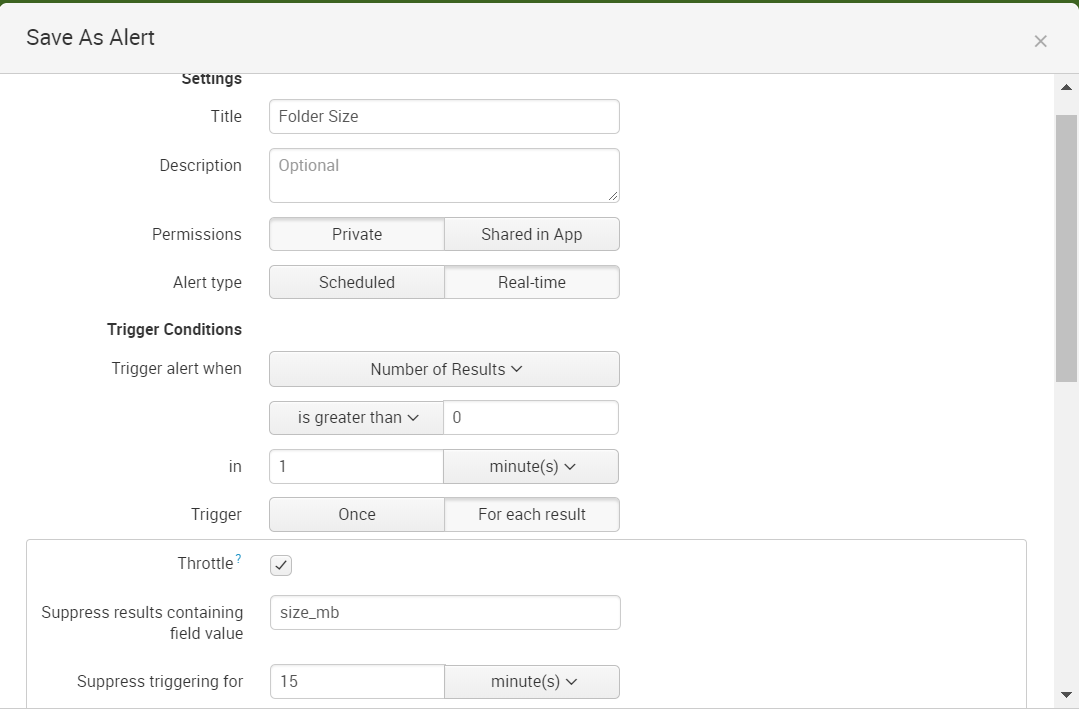Edit the Title field containing 'Folder Size'

pyautogui.click(x=444, y=116)
